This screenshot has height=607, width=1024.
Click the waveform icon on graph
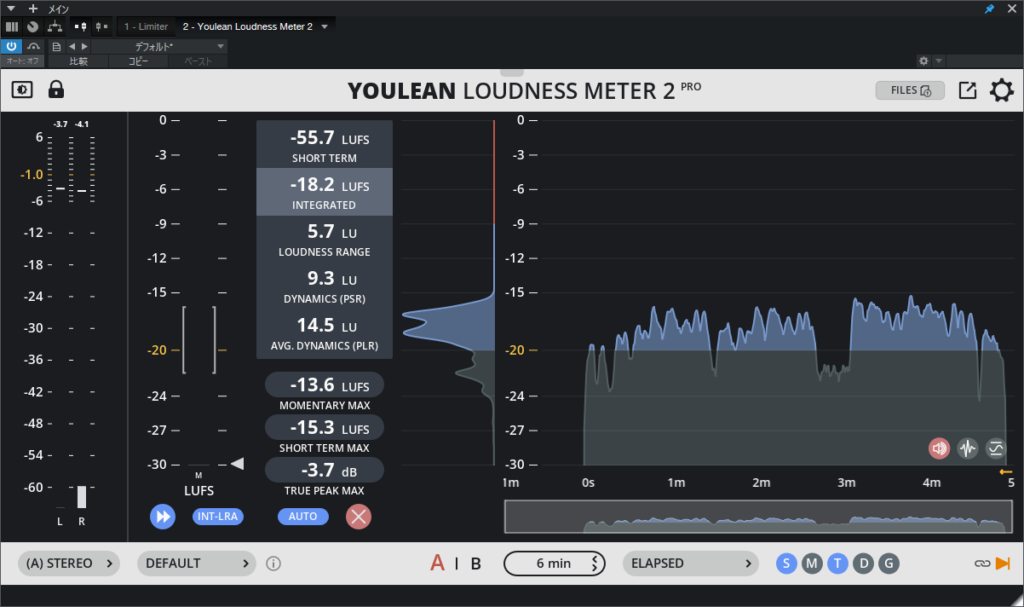coord(967,448)
